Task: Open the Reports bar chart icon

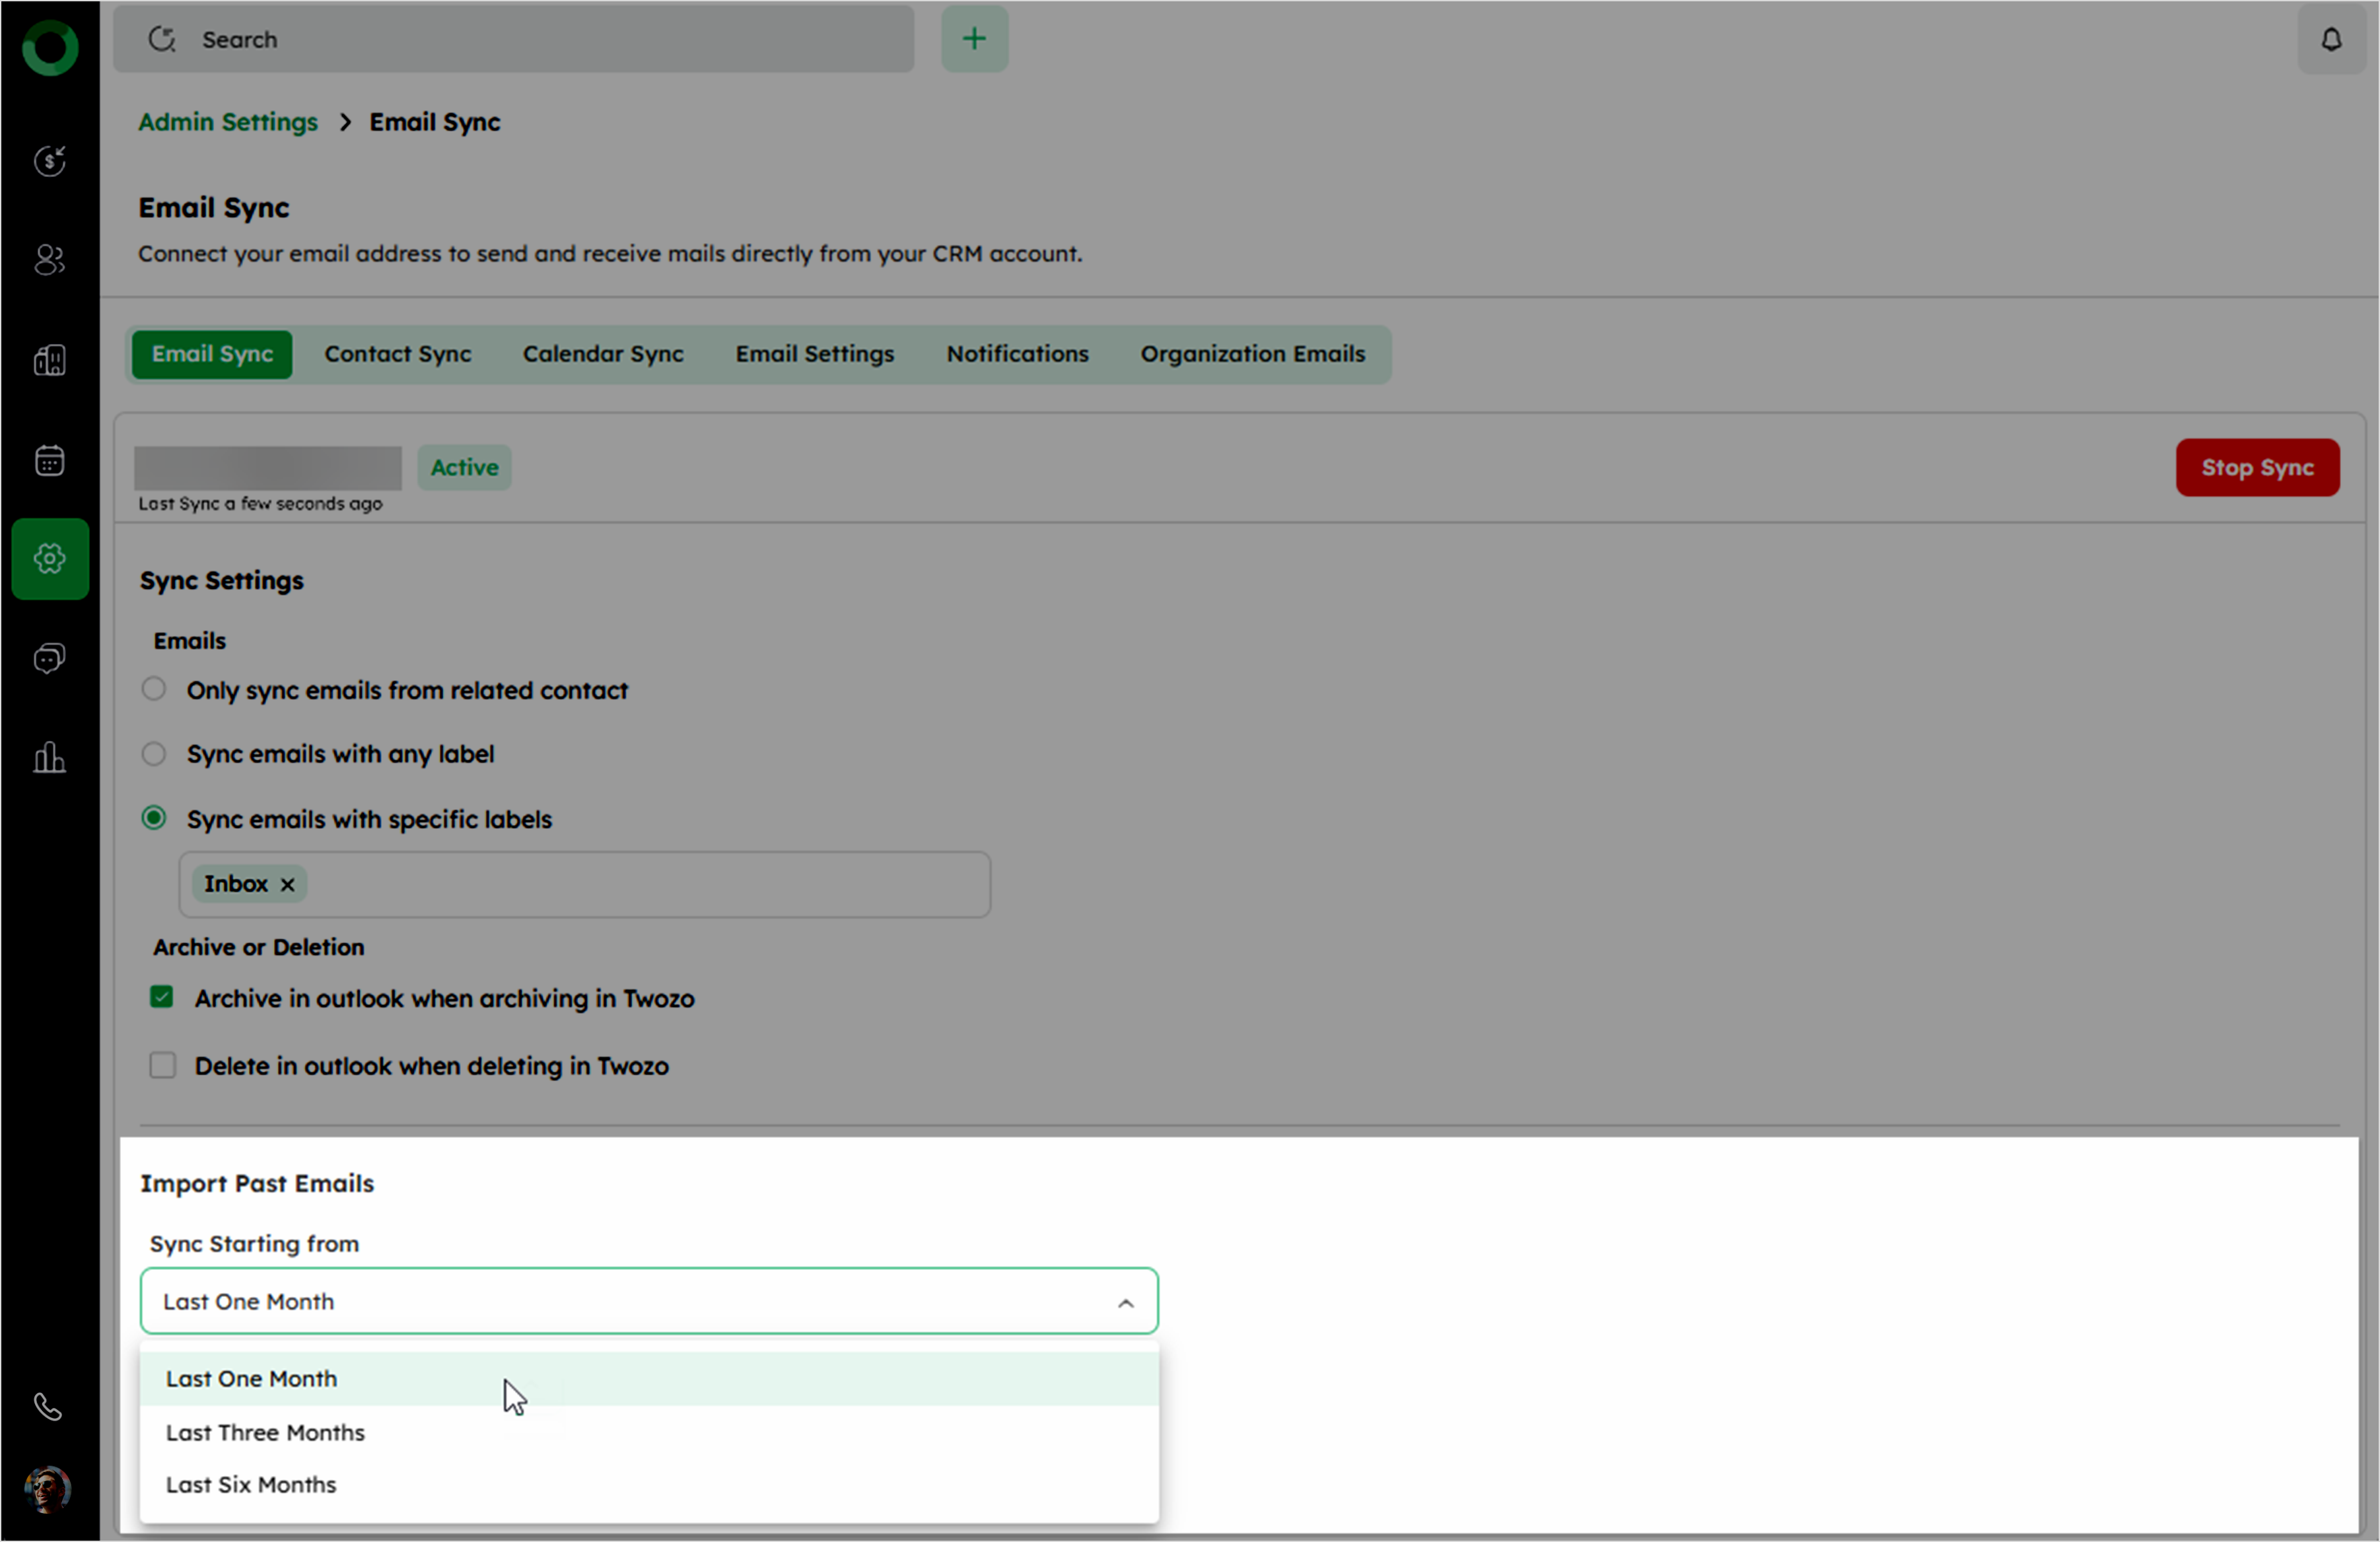Action: click(x=49, y=757)
